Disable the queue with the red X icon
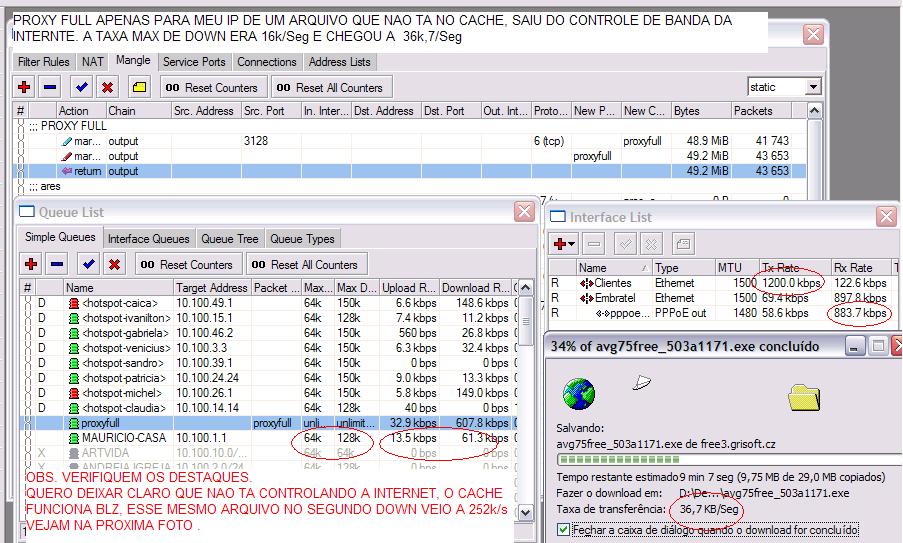The image size is (903, 543). coord(114,264)
